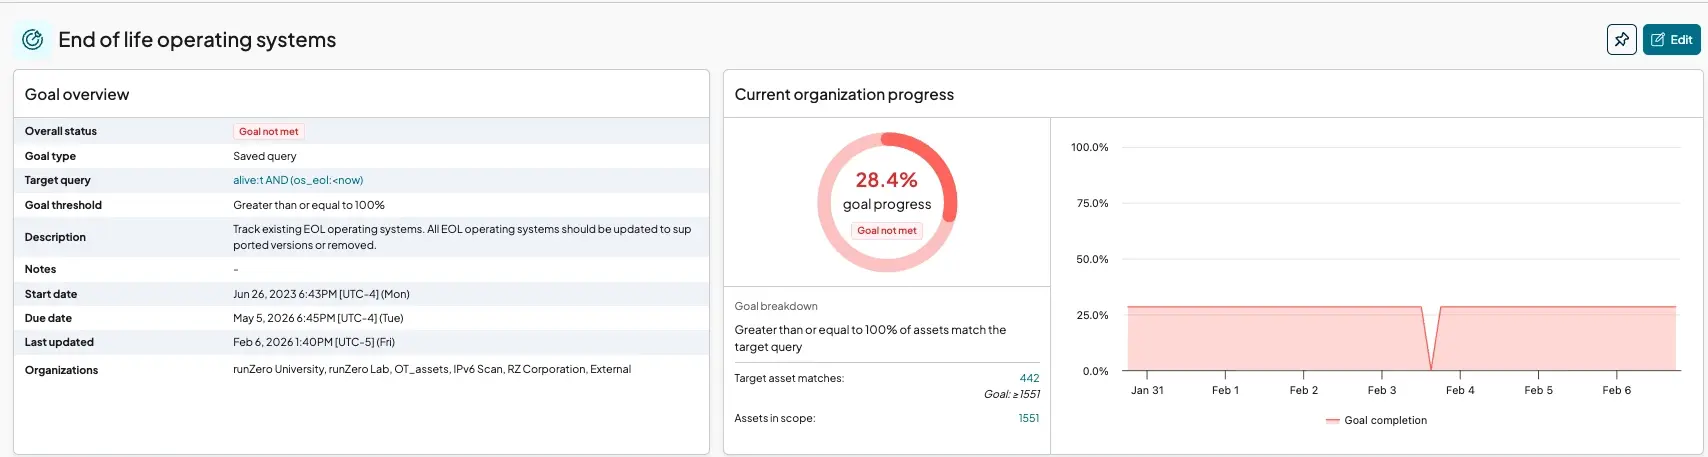This screenshot has height=457, width=1708.
Task: Click the goal target icon beside the title
Action: click(x=33, y=40)
